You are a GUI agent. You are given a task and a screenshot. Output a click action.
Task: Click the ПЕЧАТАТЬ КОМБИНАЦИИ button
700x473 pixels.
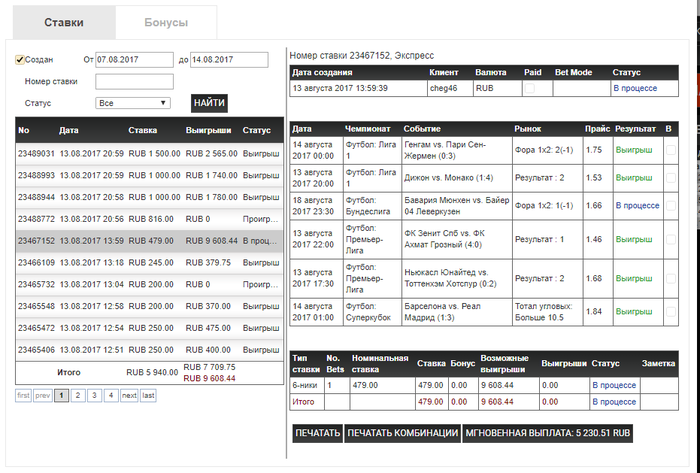[403, 433]
